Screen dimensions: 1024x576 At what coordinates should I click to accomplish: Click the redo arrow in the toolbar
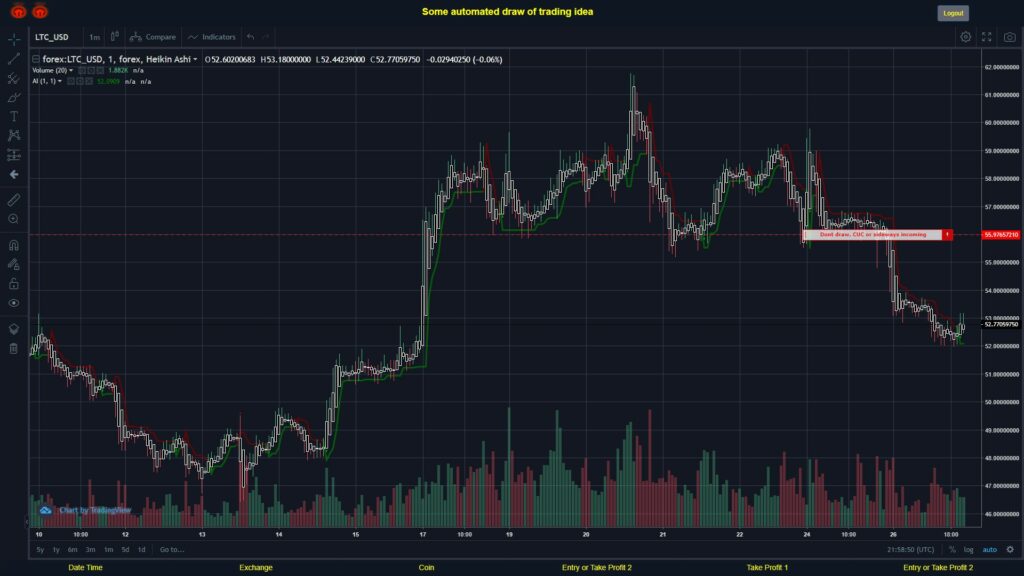(266, 37)
